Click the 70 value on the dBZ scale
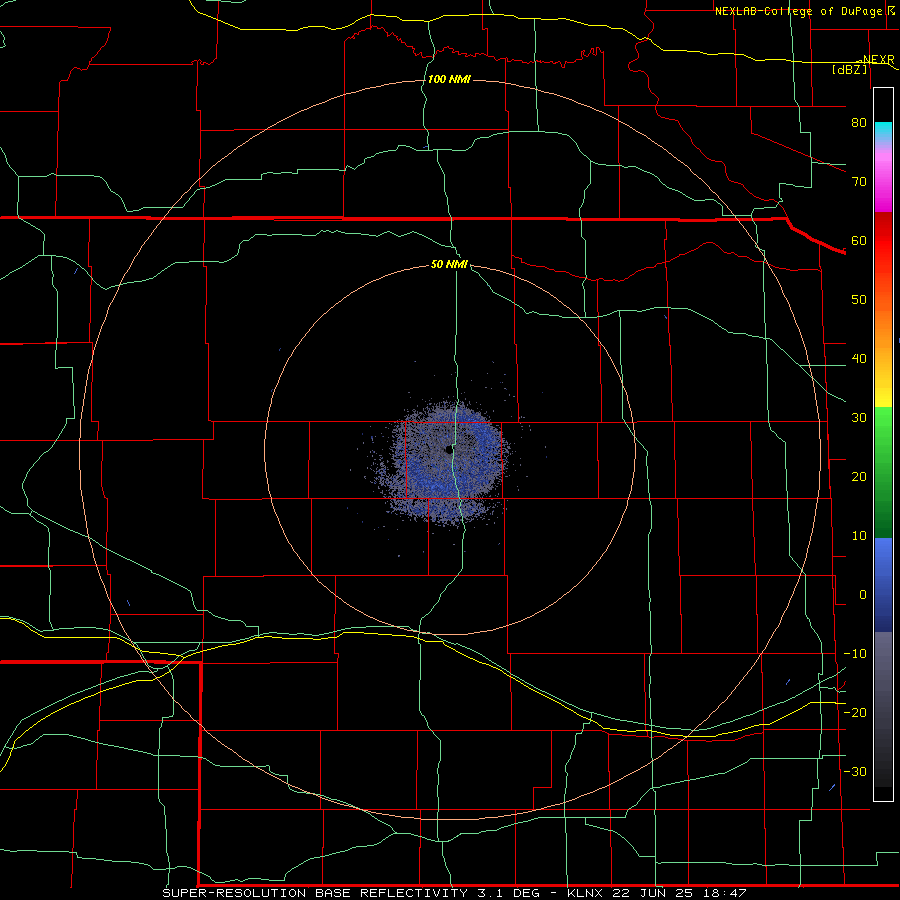Viewport: 900px width, 900px height. point(859,182)
